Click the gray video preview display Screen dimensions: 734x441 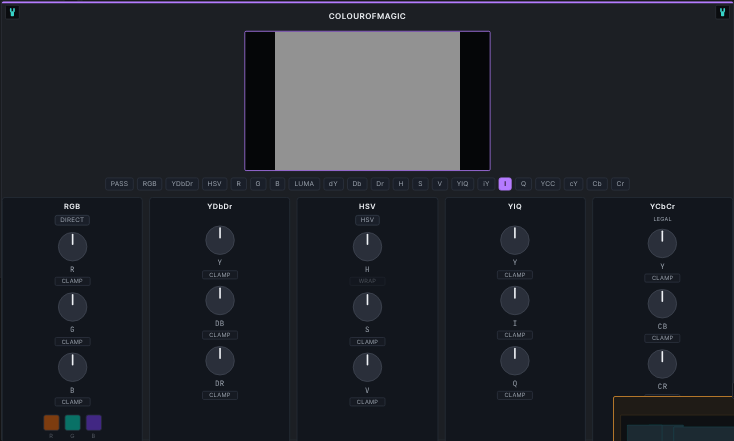(x=367, y=101)
